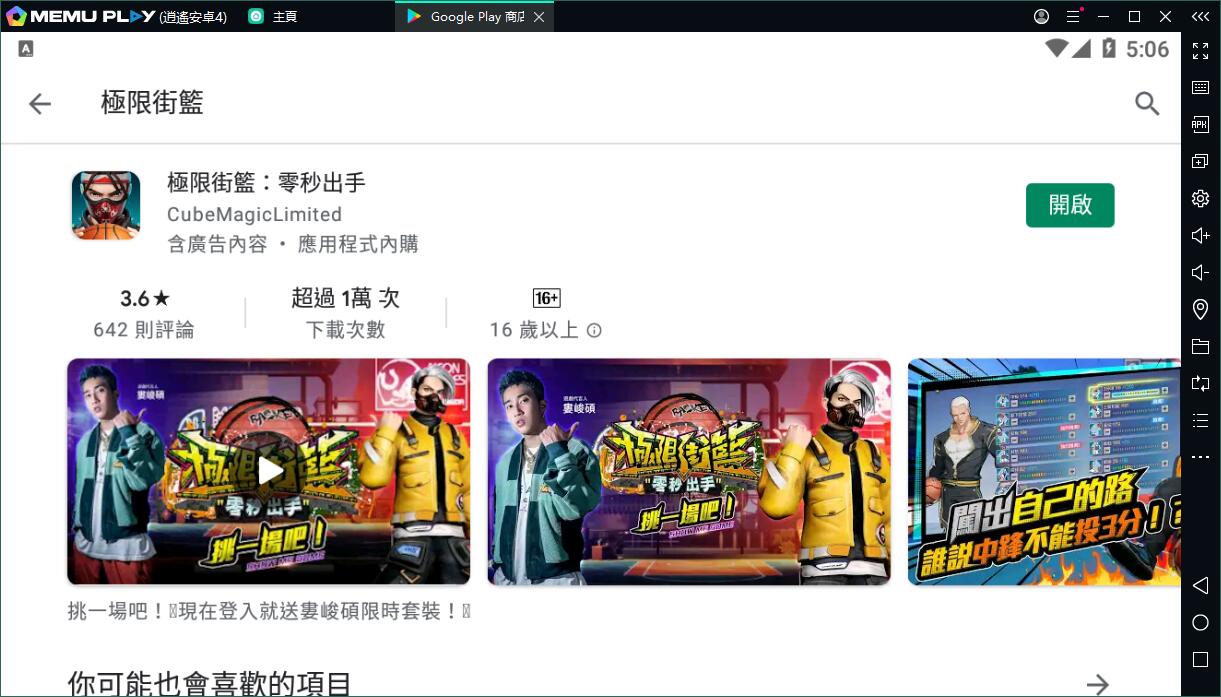The image size is (1221, 697).
Task: Expand the 你可能也會喜歡的項目 section arrow
Action: pyautogui.click(x=1098, y=684)
